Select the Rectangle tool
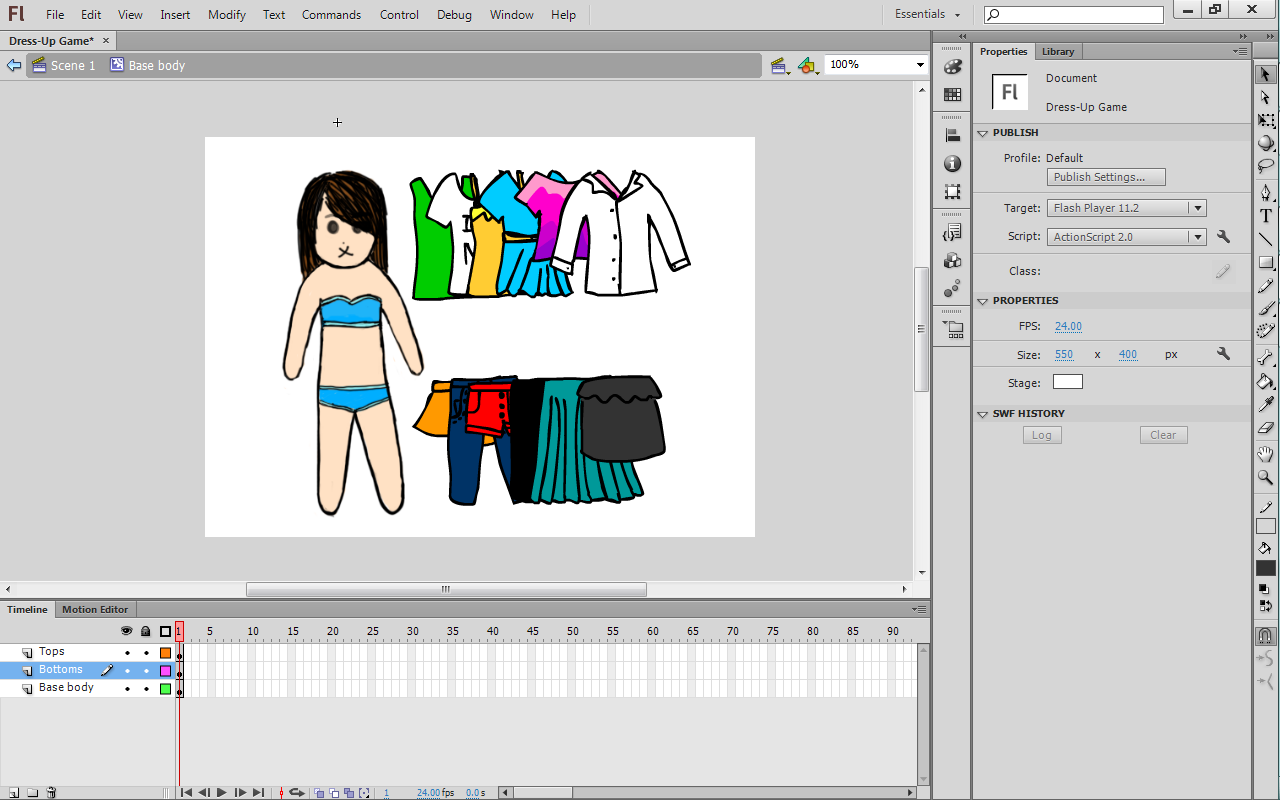Viewport: 1280px width, 800px height. 1266,263
